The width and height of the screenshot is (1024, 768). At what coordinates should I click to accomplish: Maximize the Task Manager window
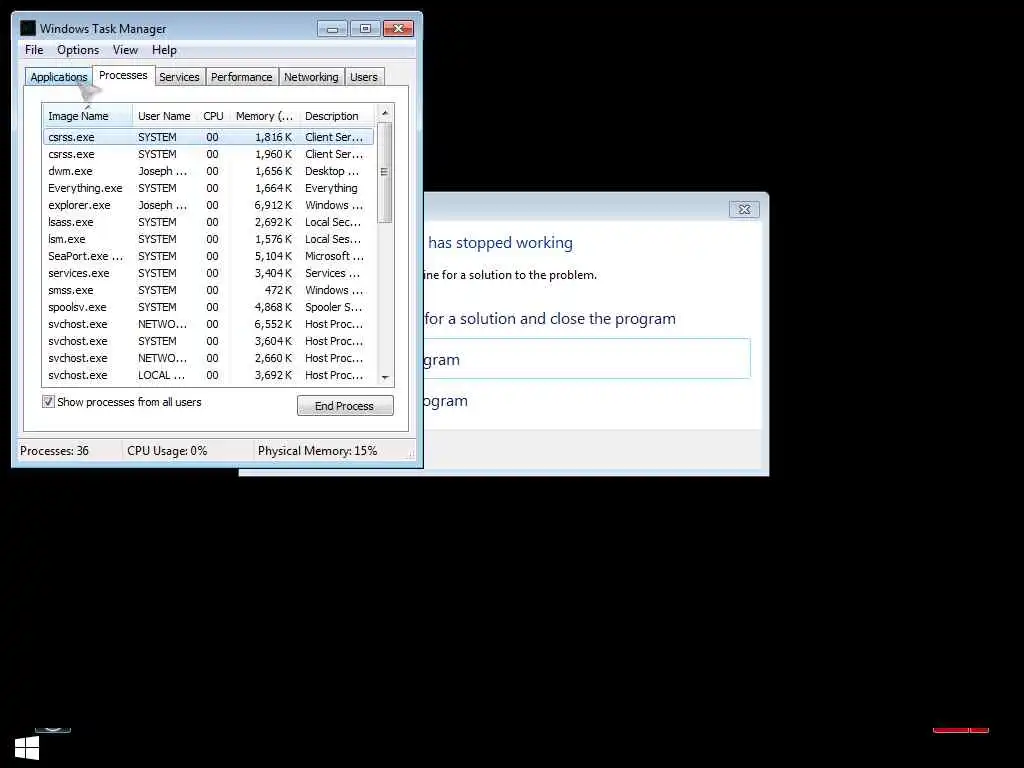365,29
